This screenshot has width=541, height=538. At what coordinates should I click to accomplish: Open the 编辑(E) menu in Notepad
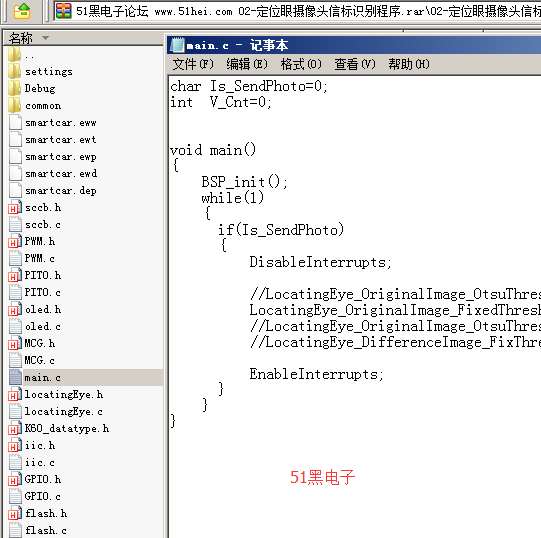[x=247, y=64]
